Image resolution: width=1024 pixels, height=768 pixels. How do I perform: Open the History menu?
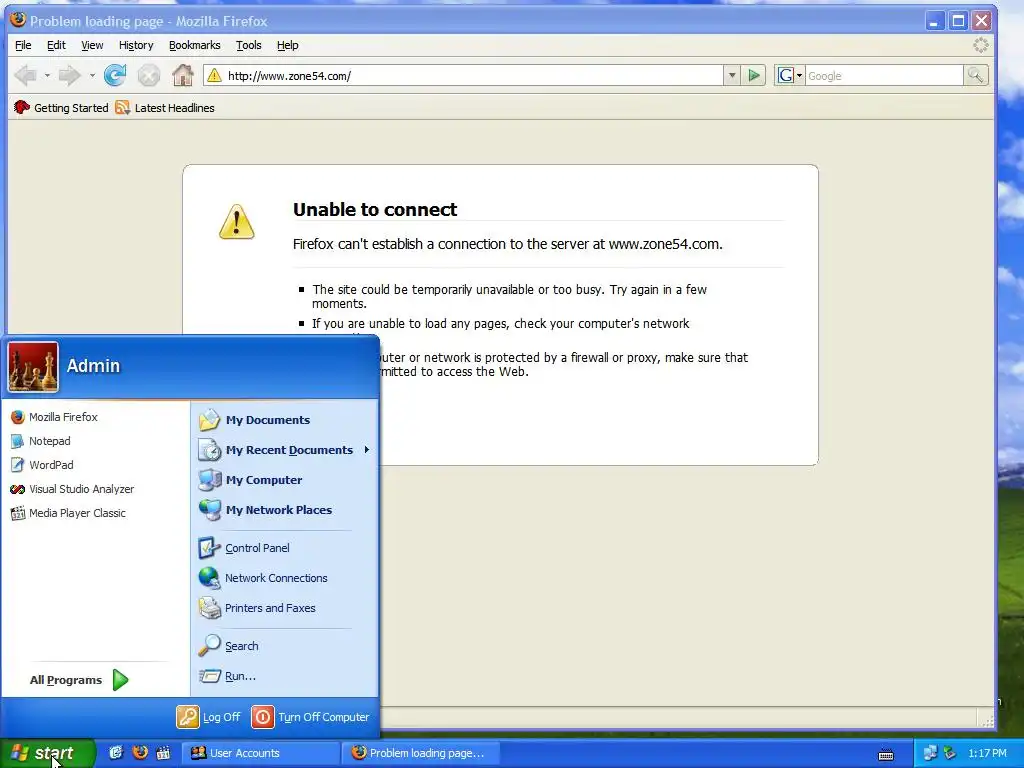pos(136,45)
